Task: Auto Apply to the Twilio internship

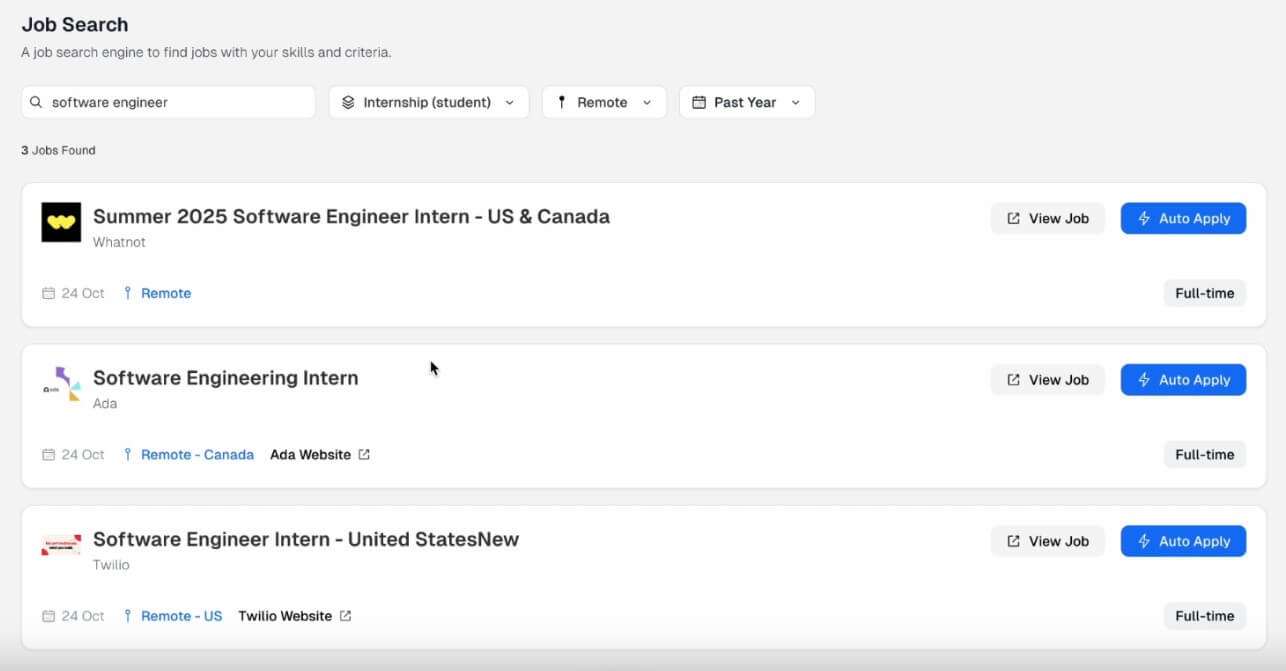Action: 1183,541
